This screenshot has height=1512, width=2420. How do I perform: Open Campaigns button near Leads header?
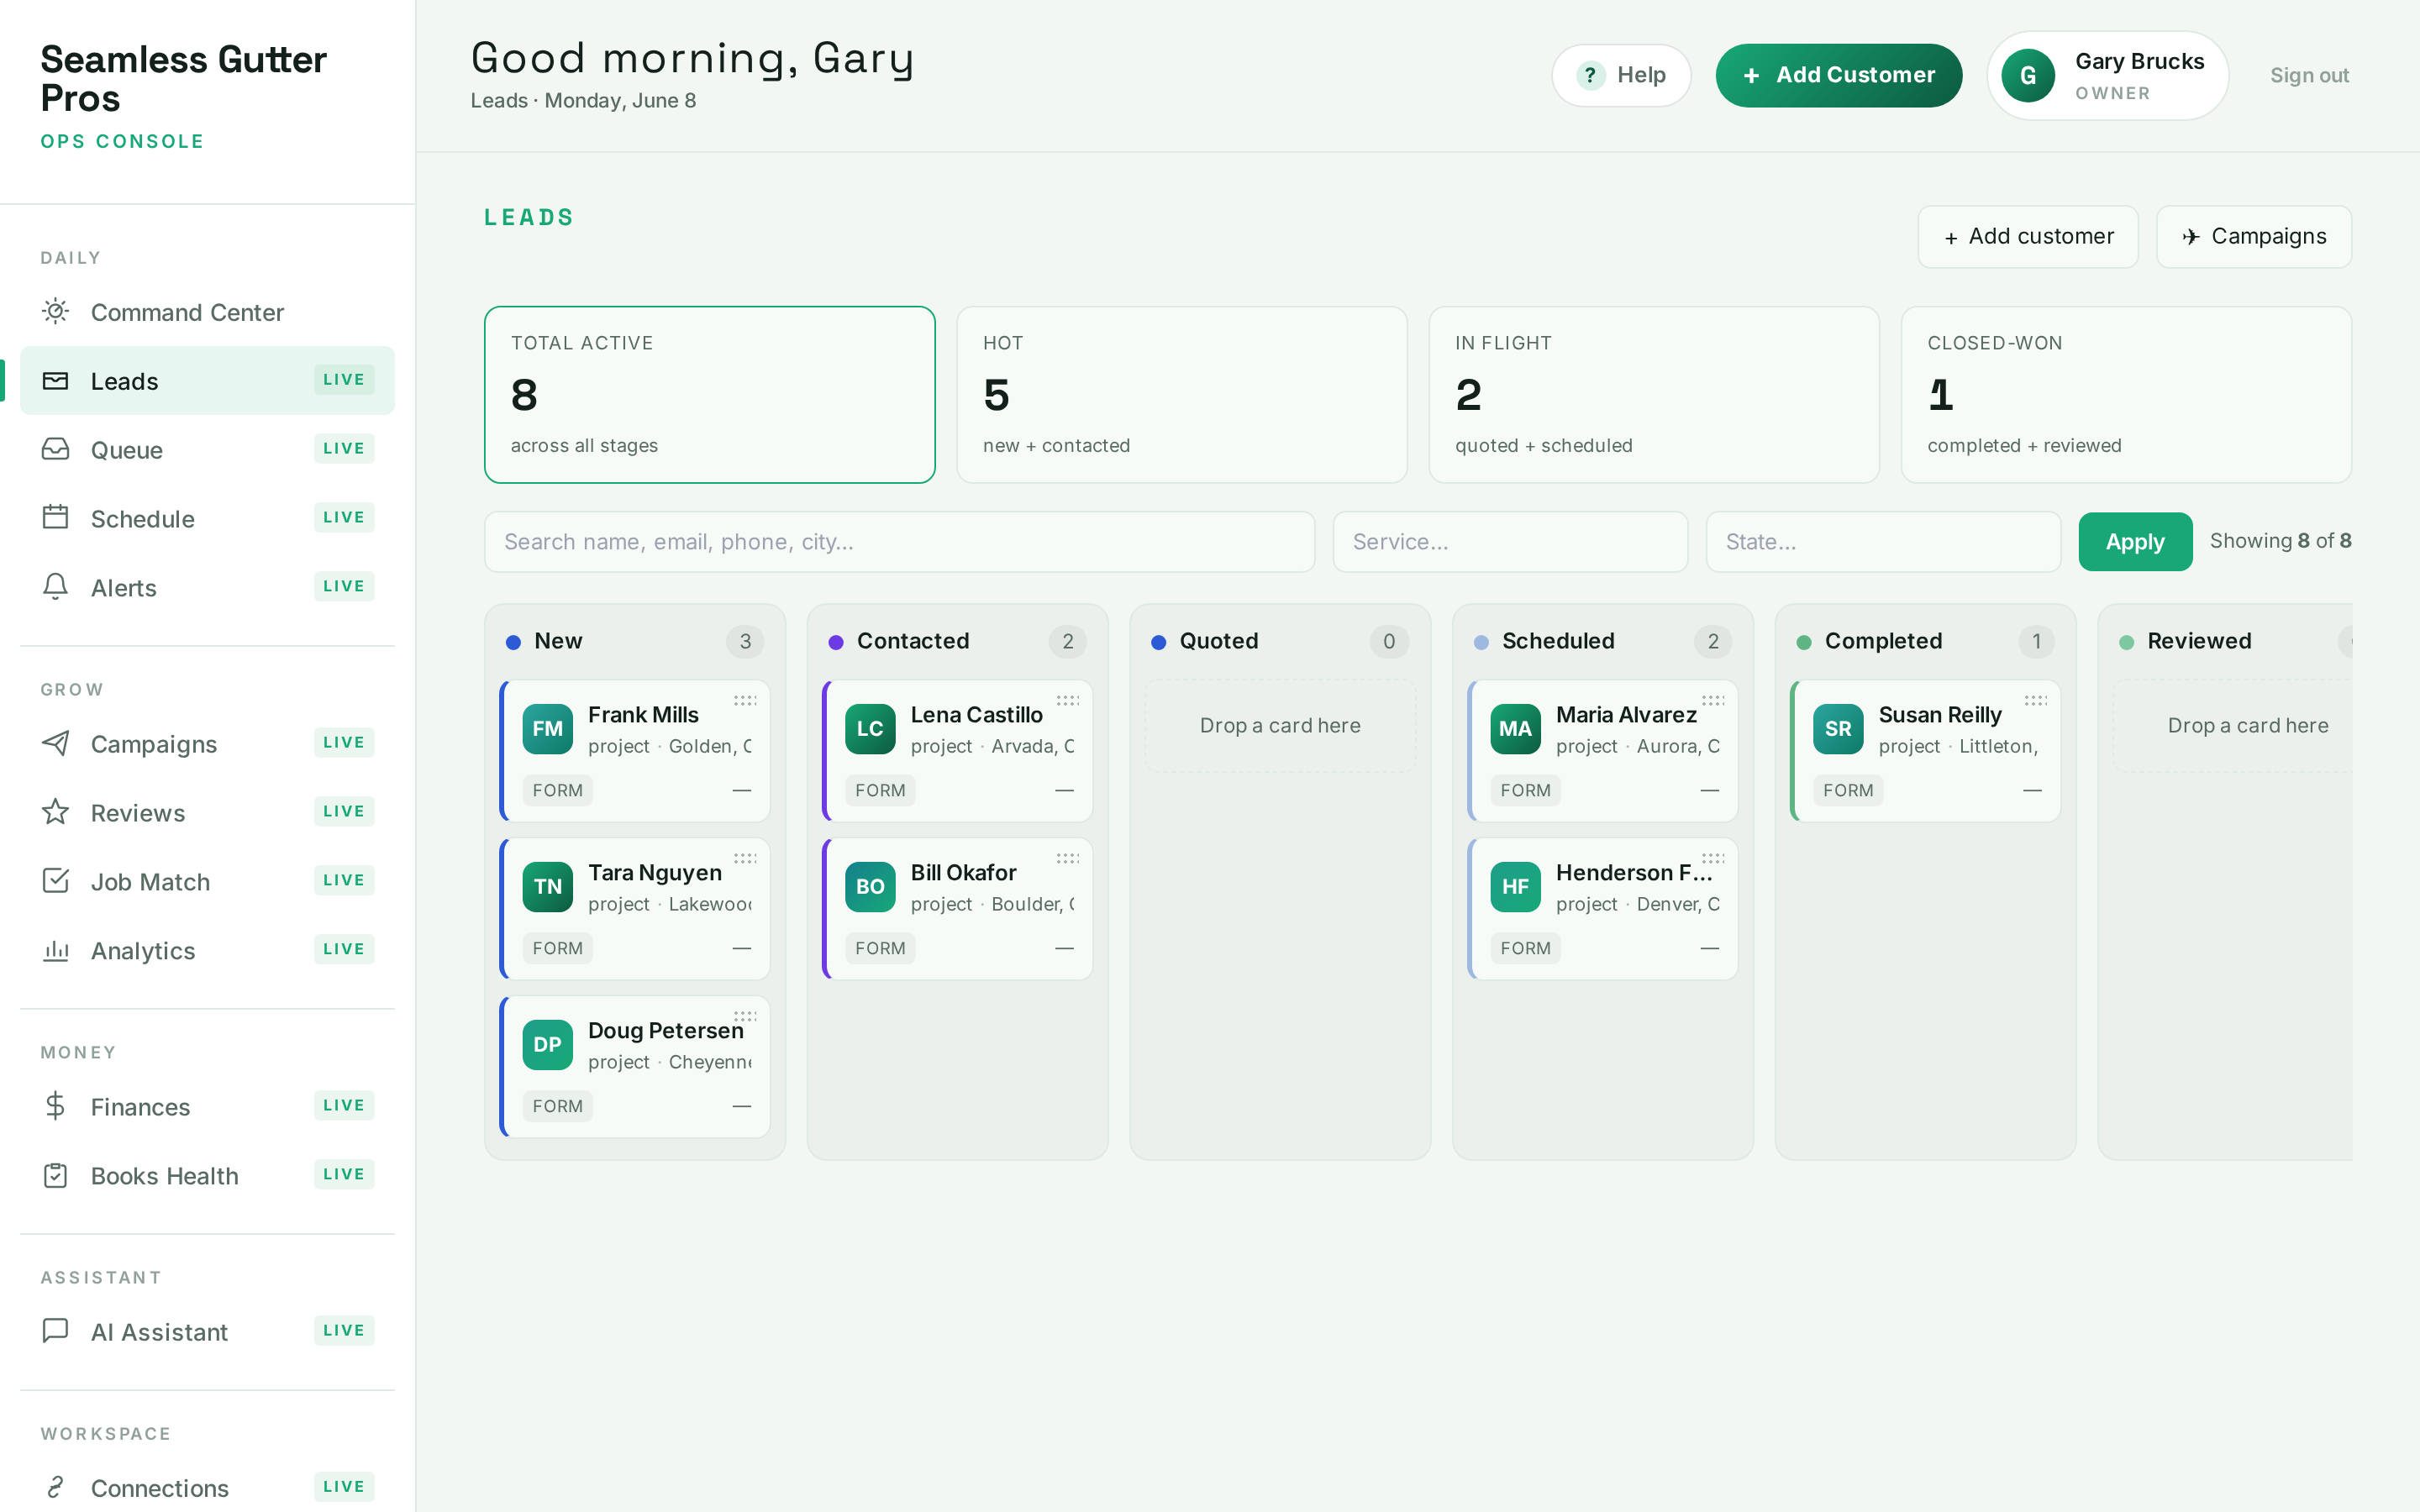[x=2253, y=237]
